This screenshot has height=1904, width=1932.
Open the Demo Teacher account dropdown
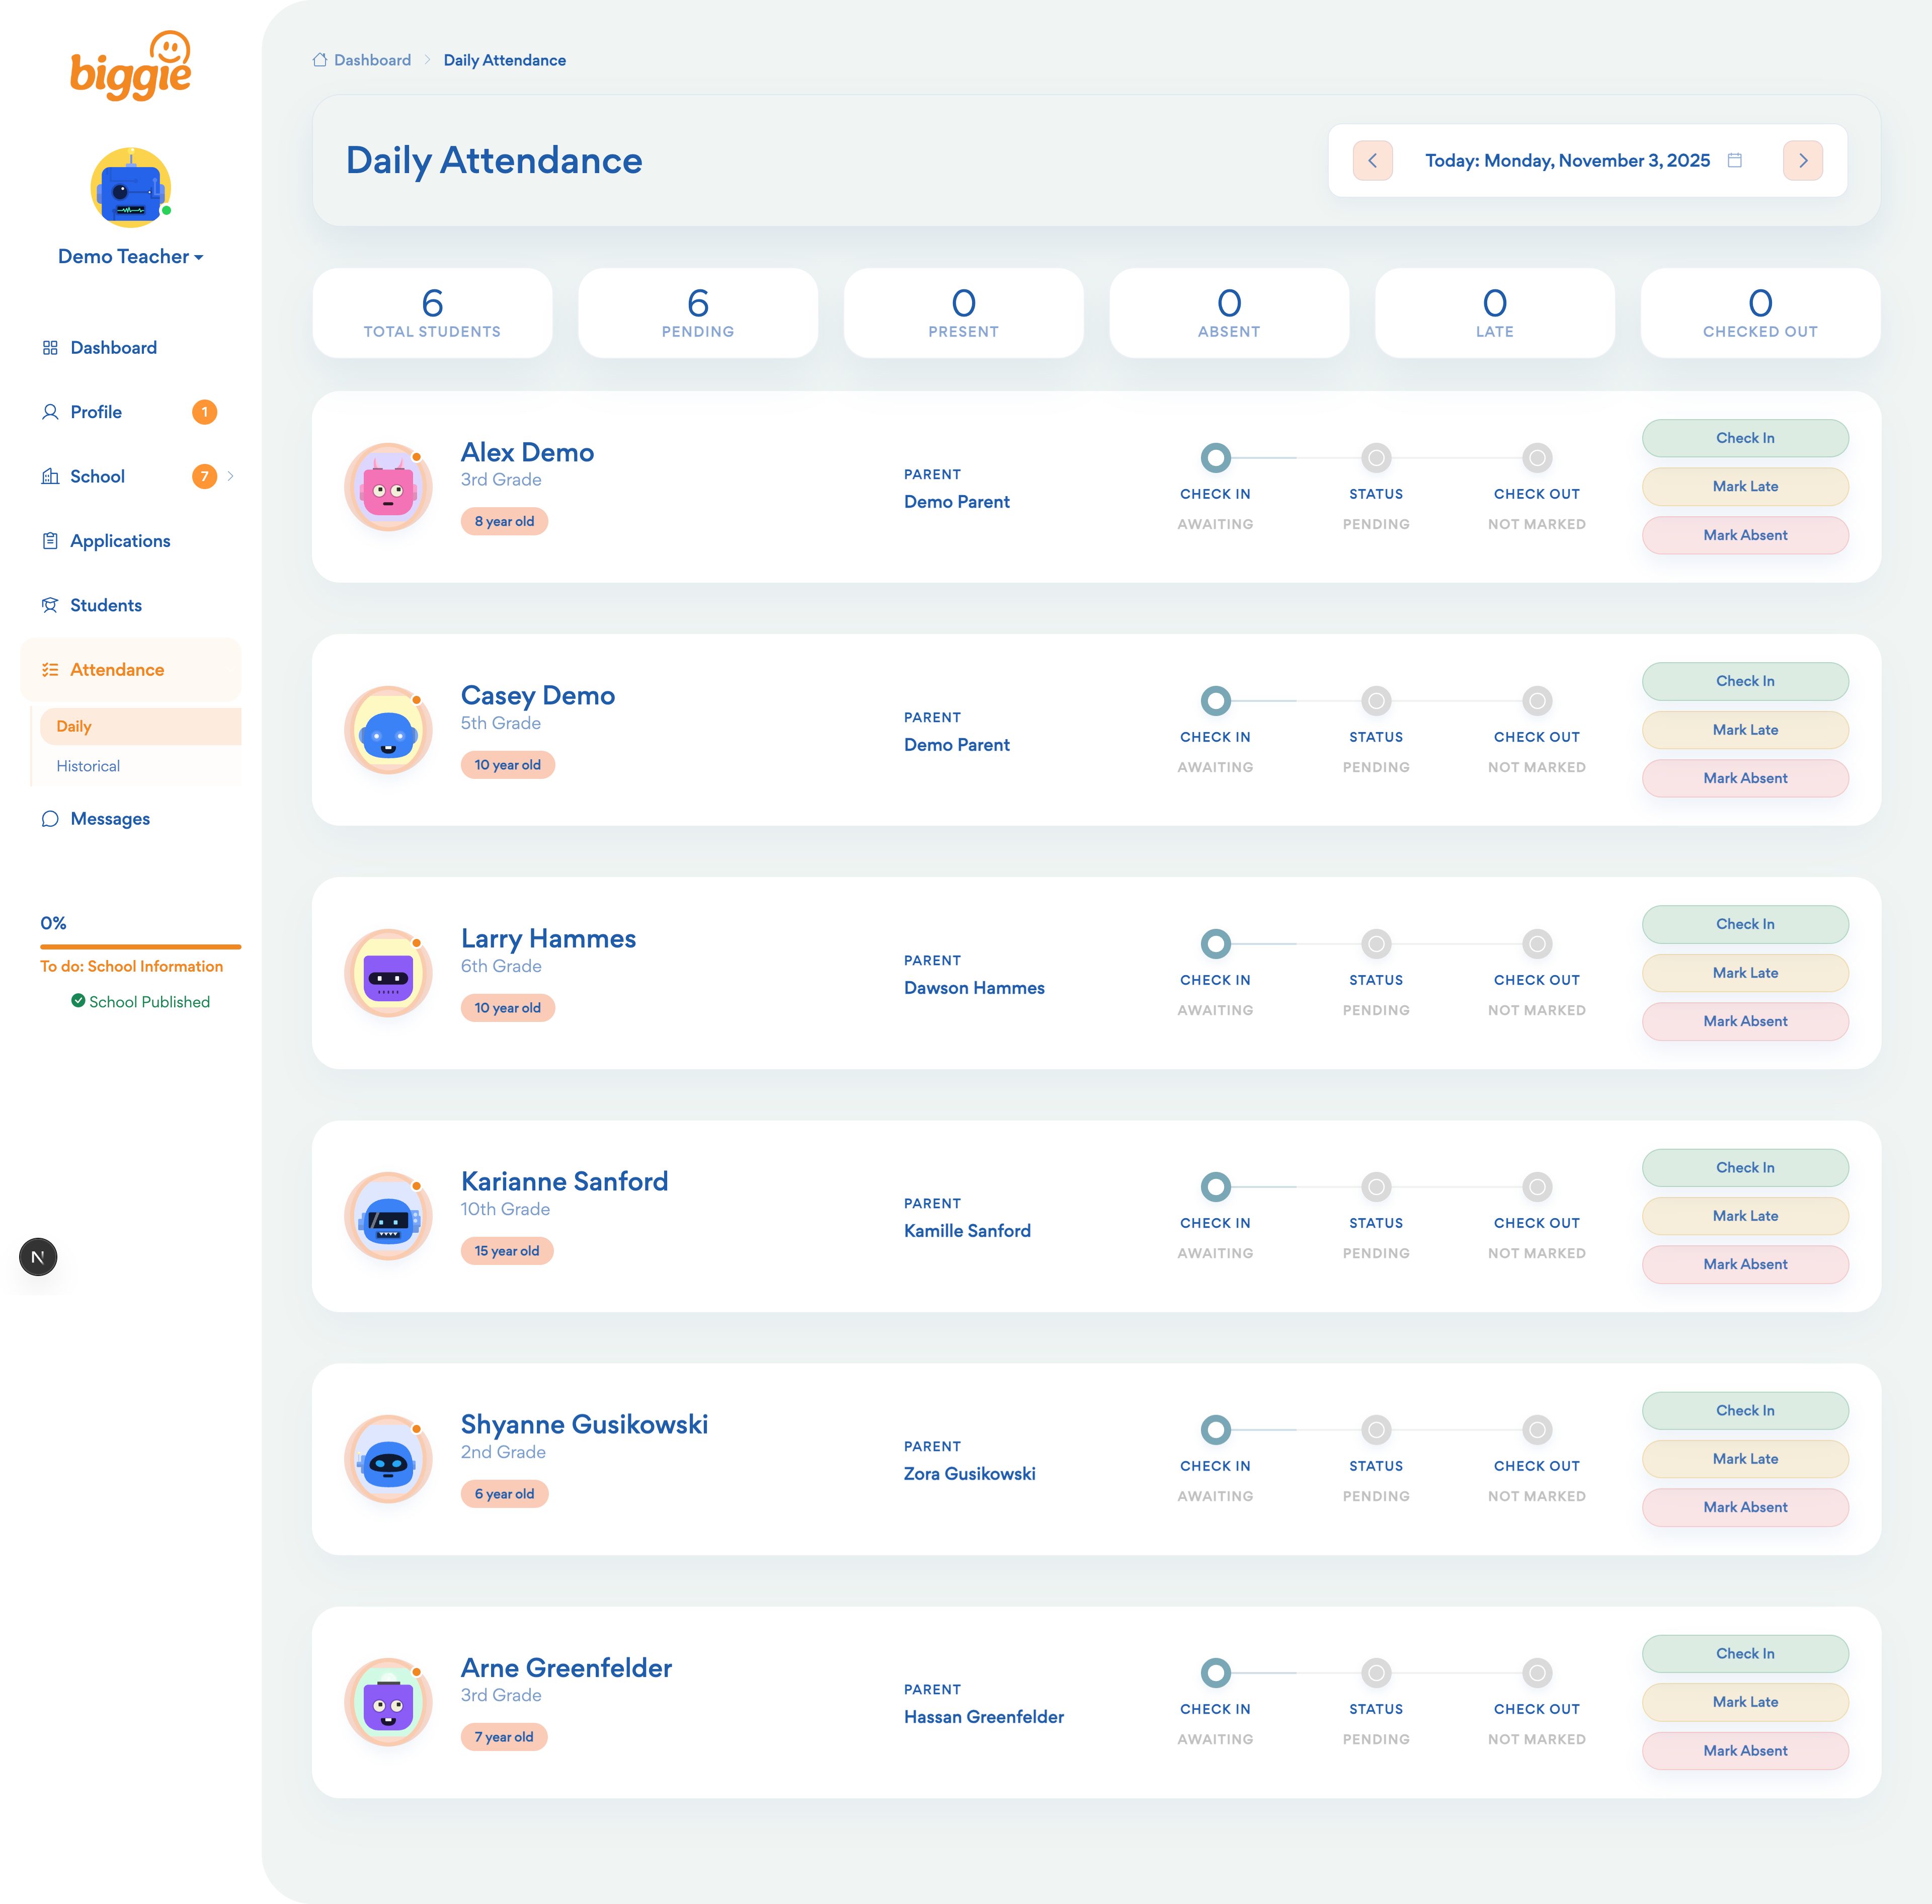pos(130,256)
